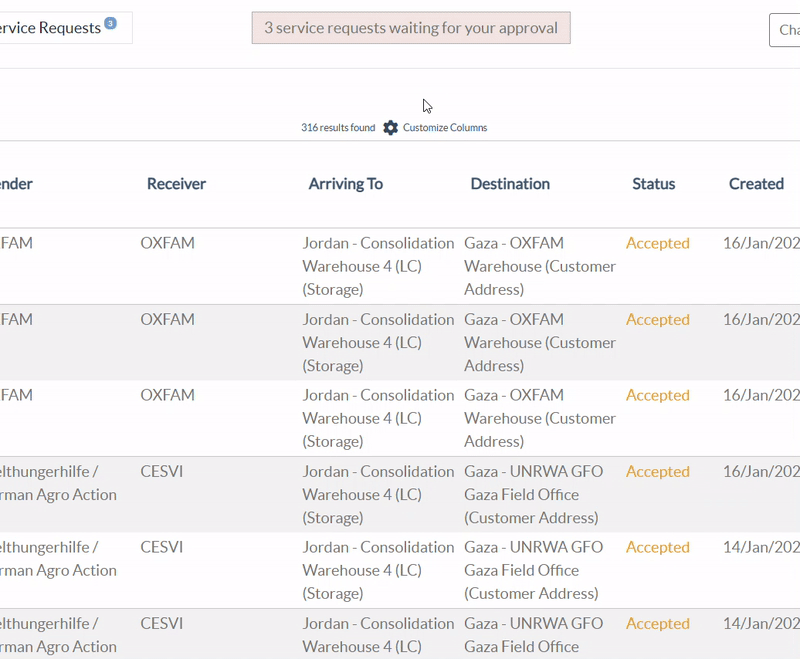Select OXFAM receiver in the first table row

coord(167,243)
